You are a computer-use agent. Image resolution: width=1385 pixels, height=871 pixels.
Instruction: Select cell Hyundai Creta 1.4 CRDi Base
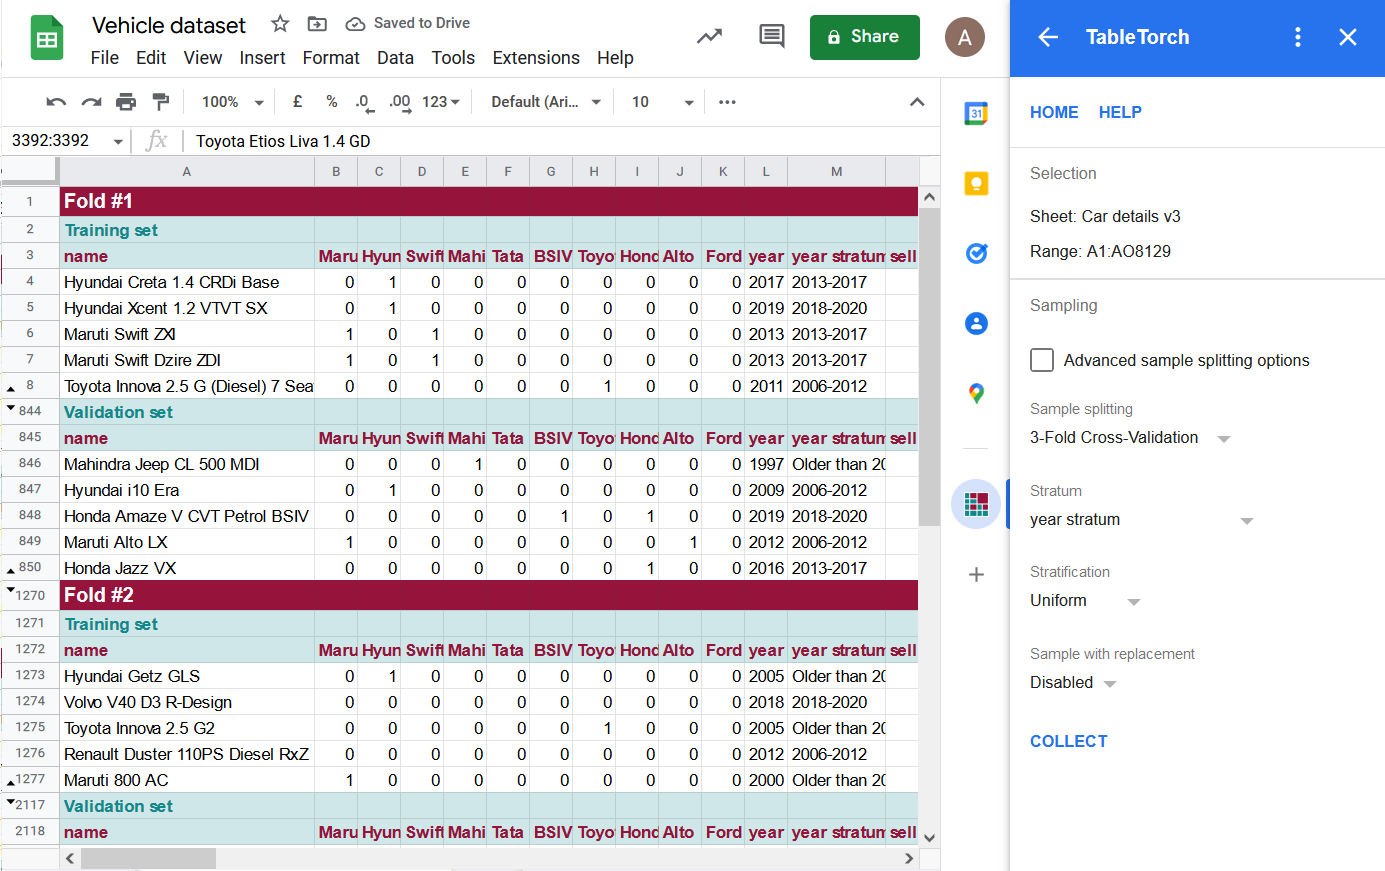187,282
